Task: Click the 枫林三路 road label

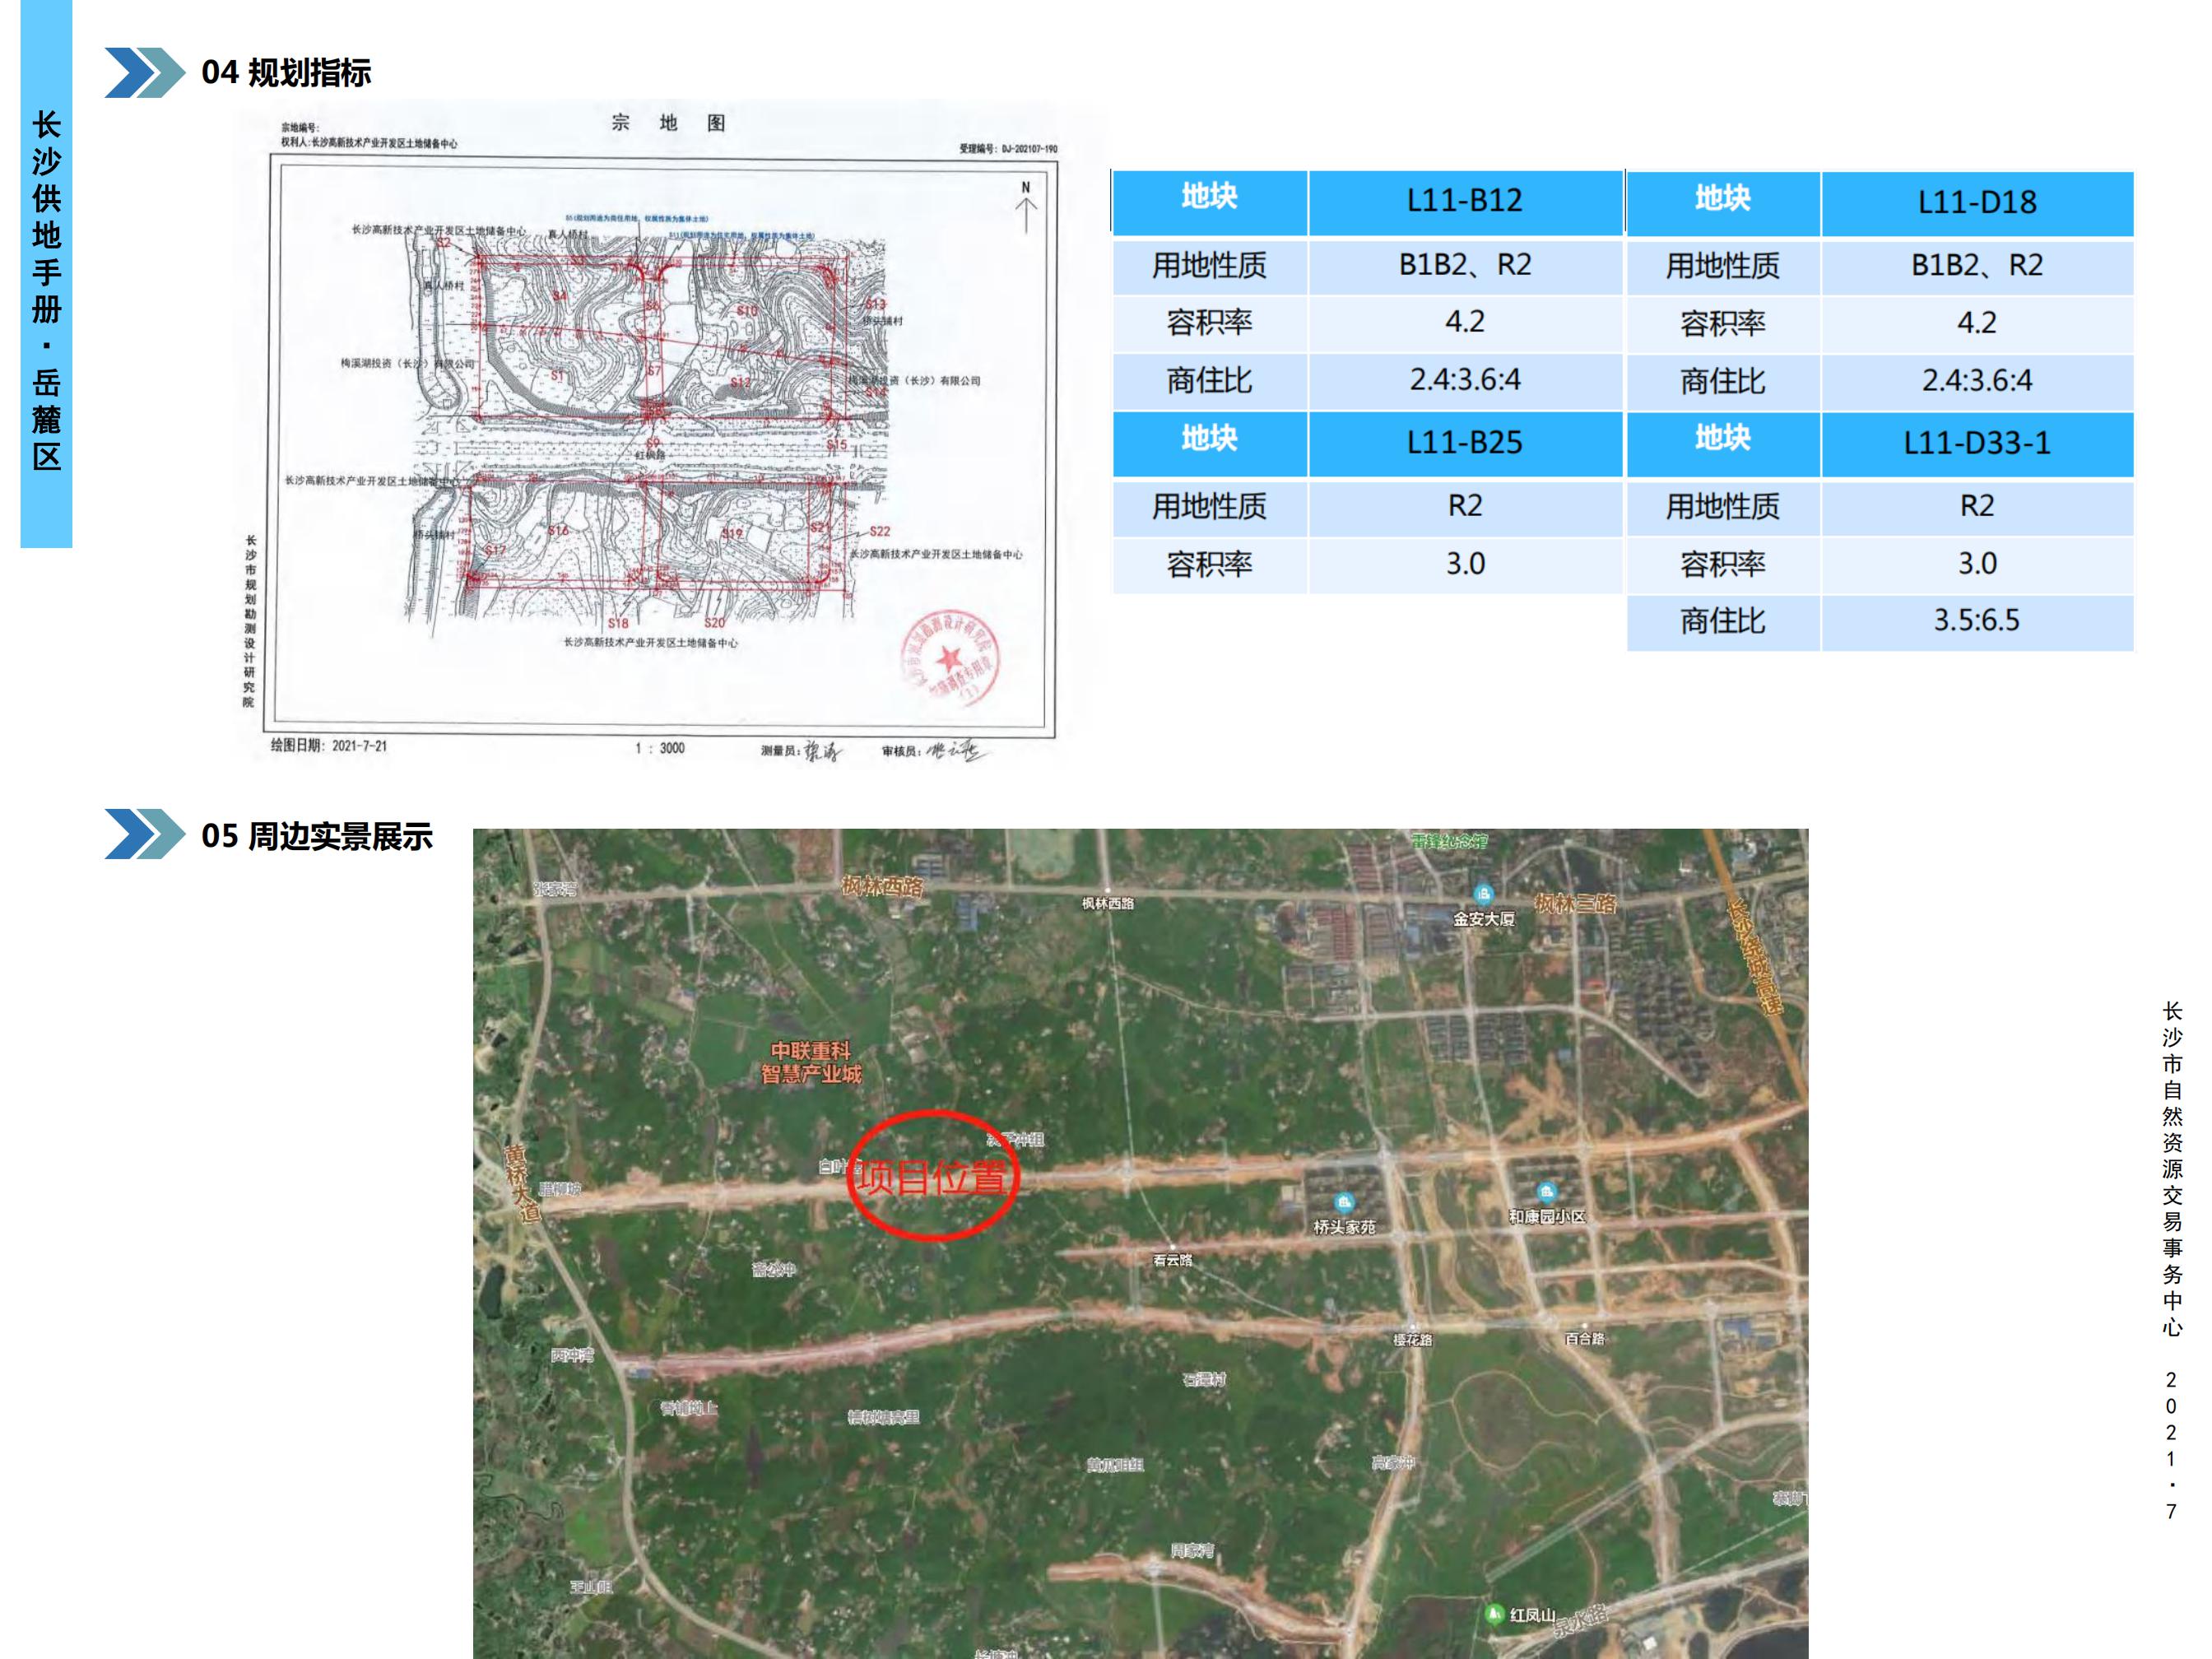Action: pyautogui.click(x=1575, y=904)
